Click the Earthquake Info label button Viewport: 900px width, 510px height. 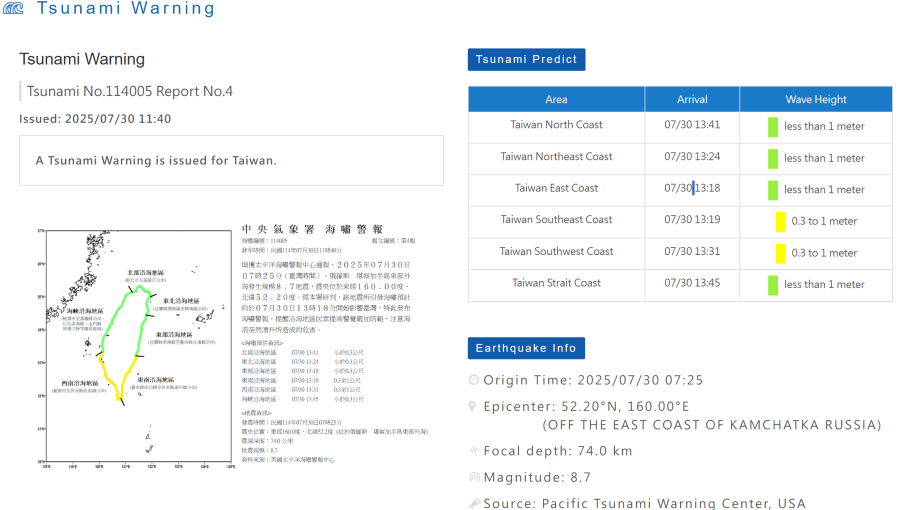[x=526, y=348]
